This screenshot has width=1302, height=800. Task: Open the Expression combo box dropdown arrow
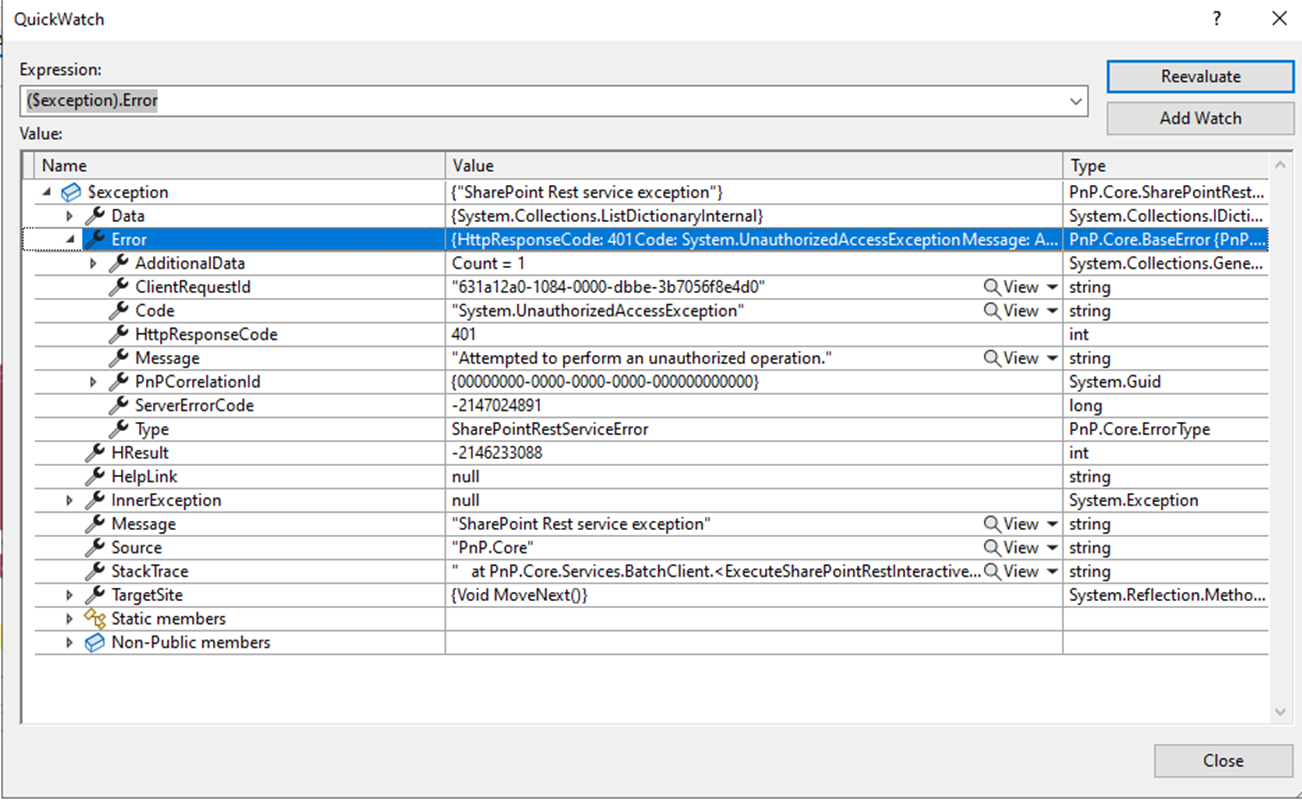[1077, 100]
